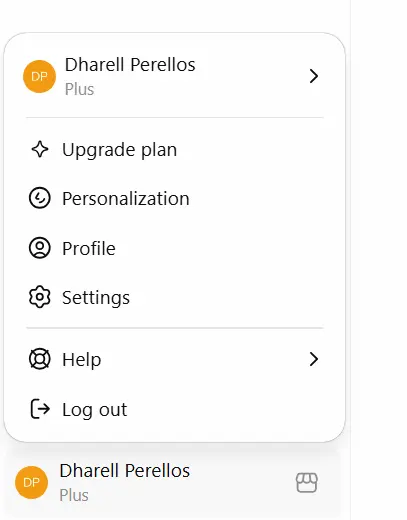Viewport: 407px width, 520px height.
Task: Open the Settings menu entry
Action: 174,297
